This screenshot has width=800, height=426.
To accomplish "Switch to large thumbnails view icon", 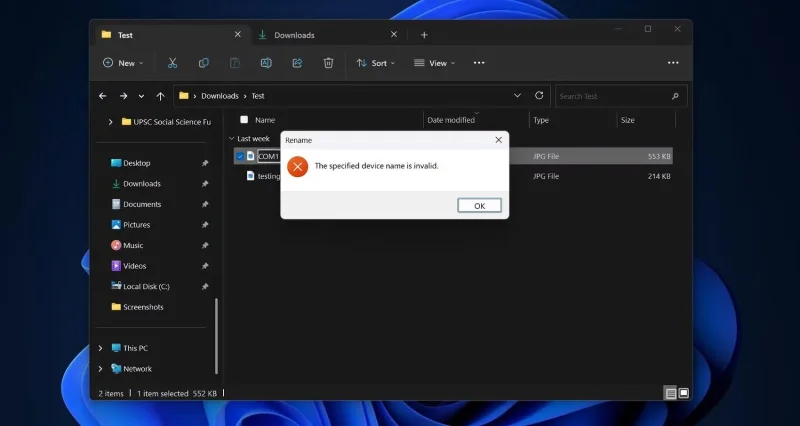I will pos(684,393).
